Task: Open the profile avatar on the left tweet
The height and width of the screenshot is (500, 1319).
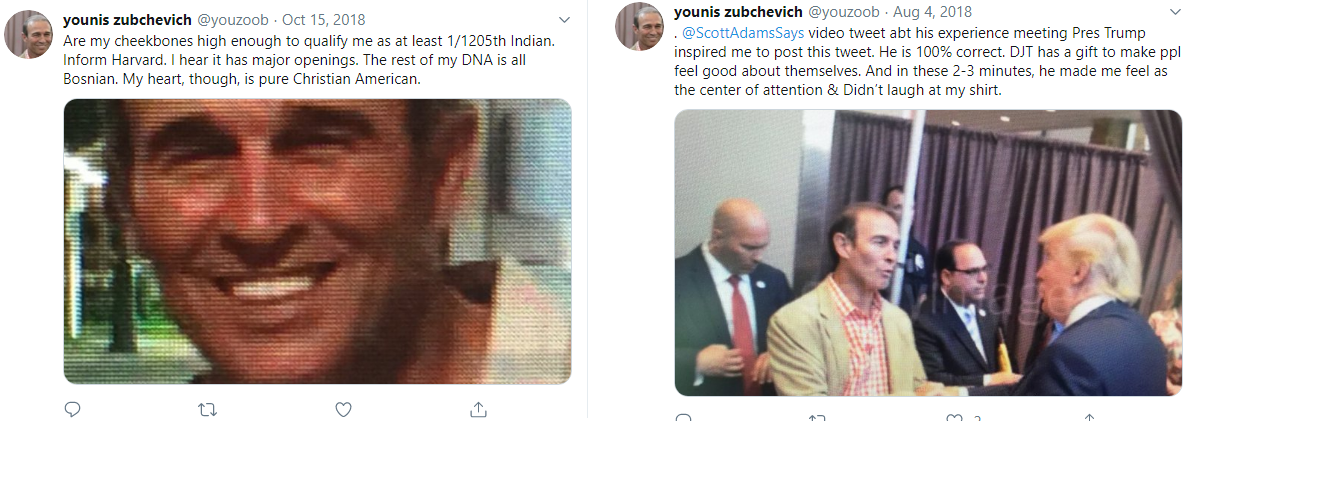Action: (28, 34)
